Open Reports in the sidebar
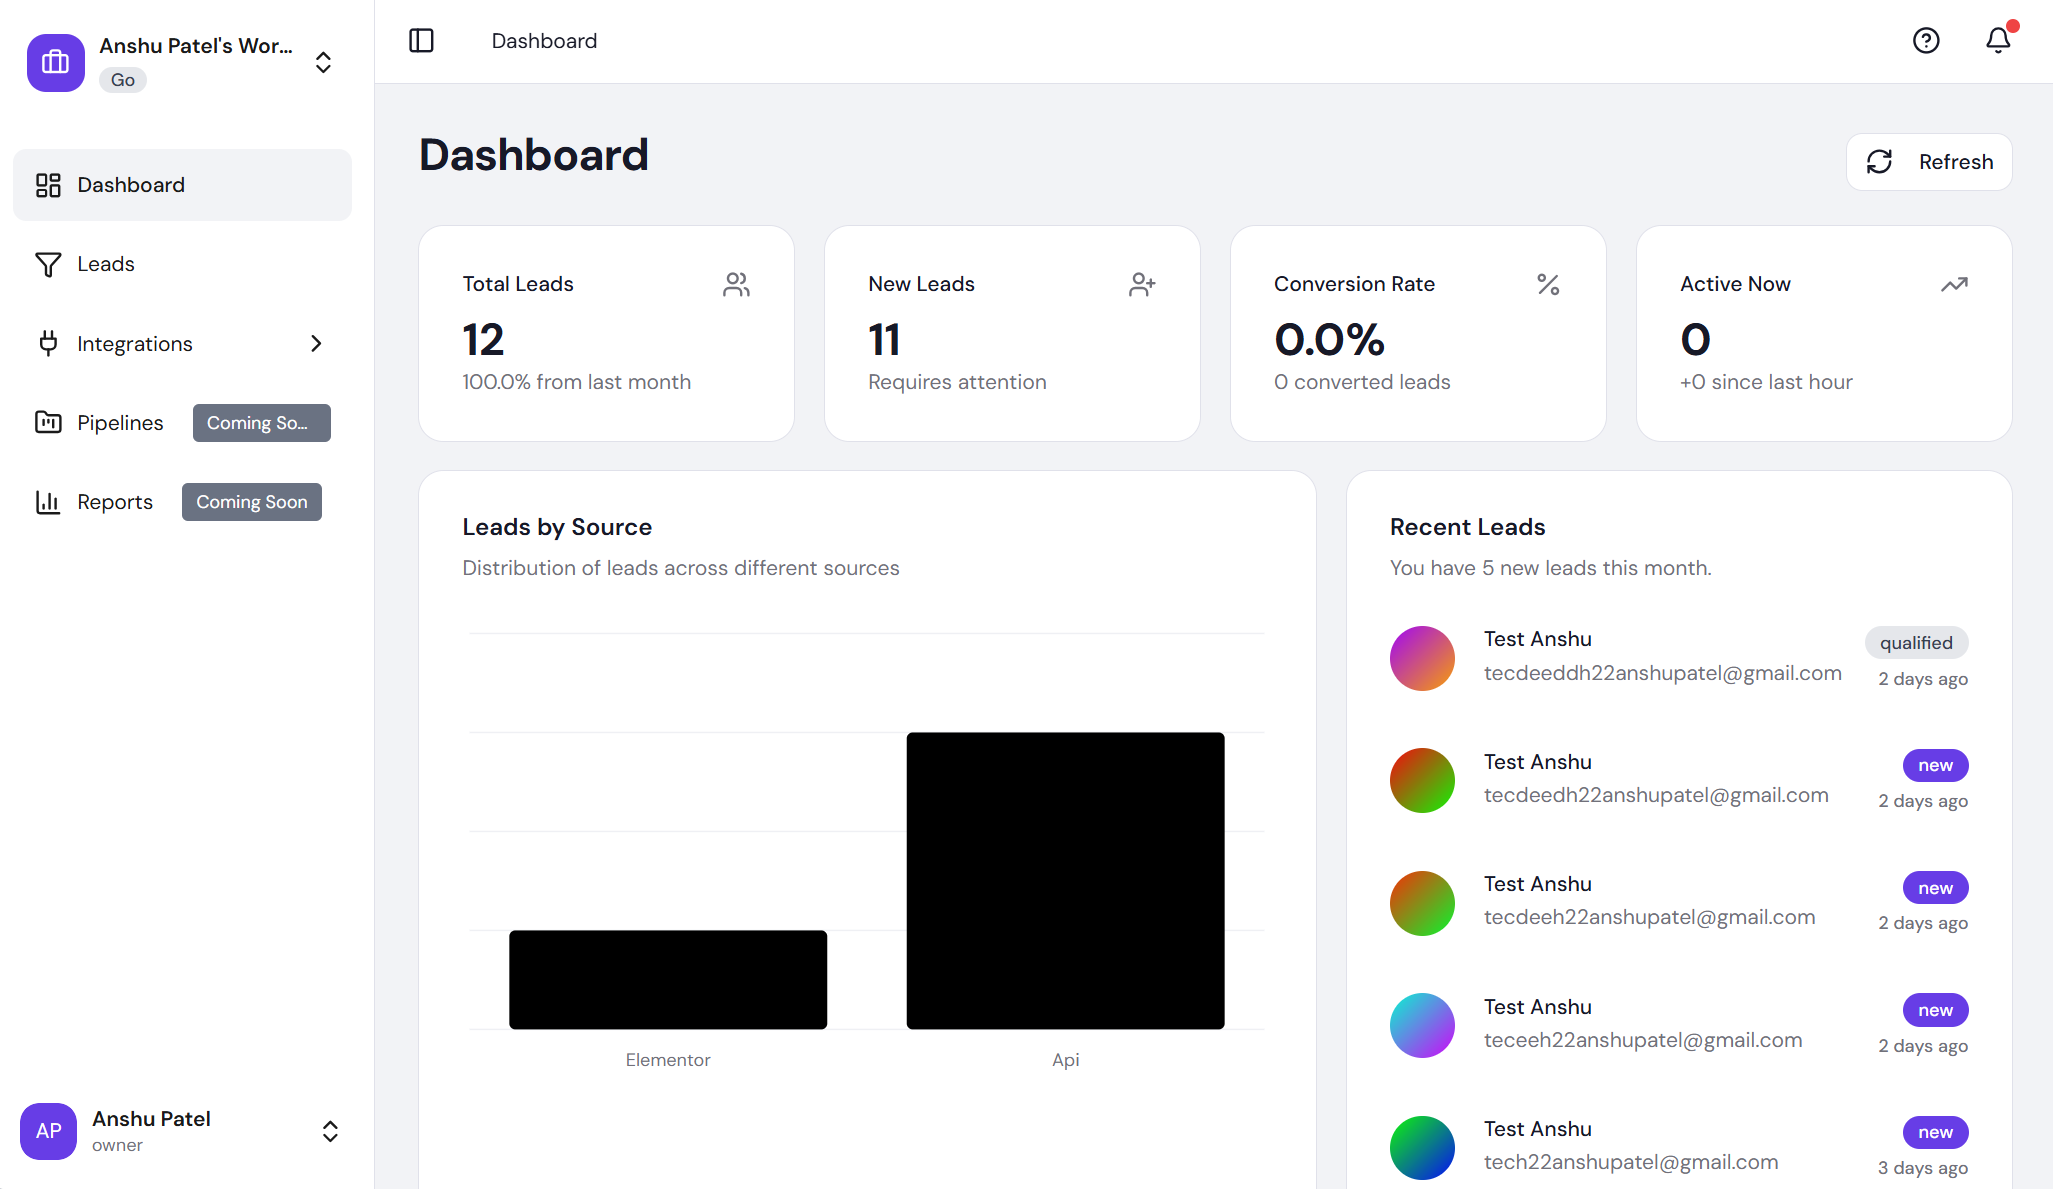2053x1189 pixels. pos(114,502)
